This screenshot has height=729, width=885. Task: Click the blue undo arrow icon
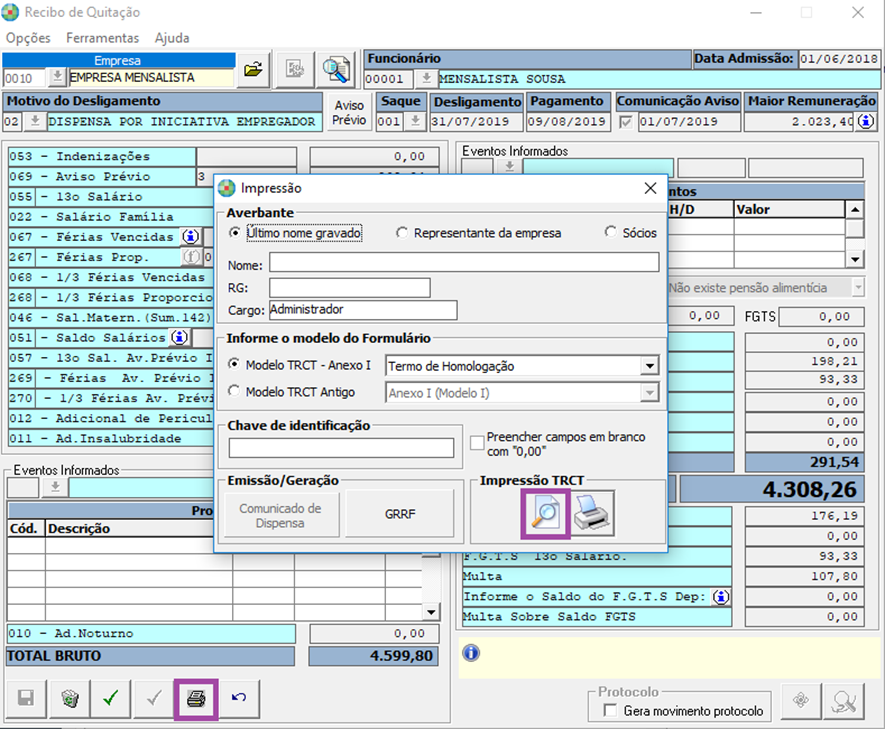tap(239, 699)
